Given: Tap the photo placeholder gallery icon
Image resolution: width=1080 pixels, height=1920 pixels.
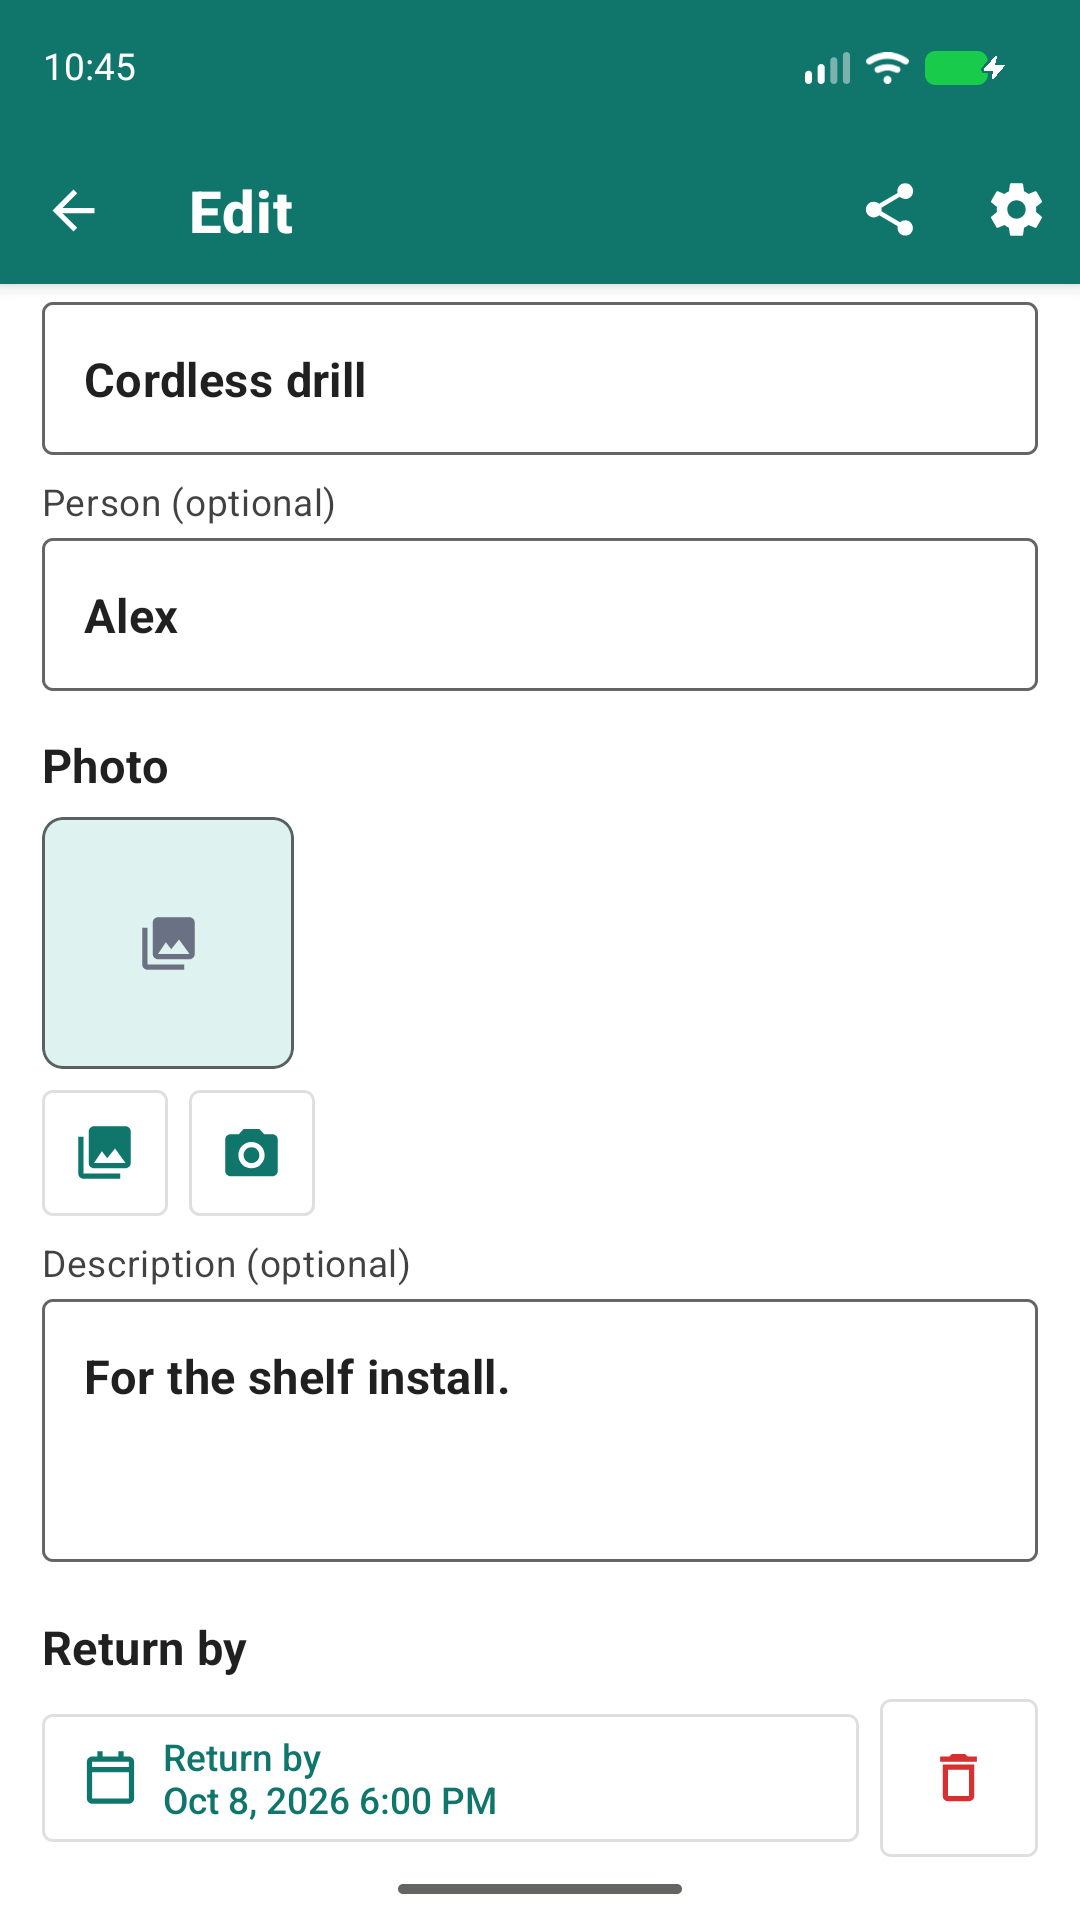Looking at the screenshot, I should pyautogui.click(x=168, y=943).
